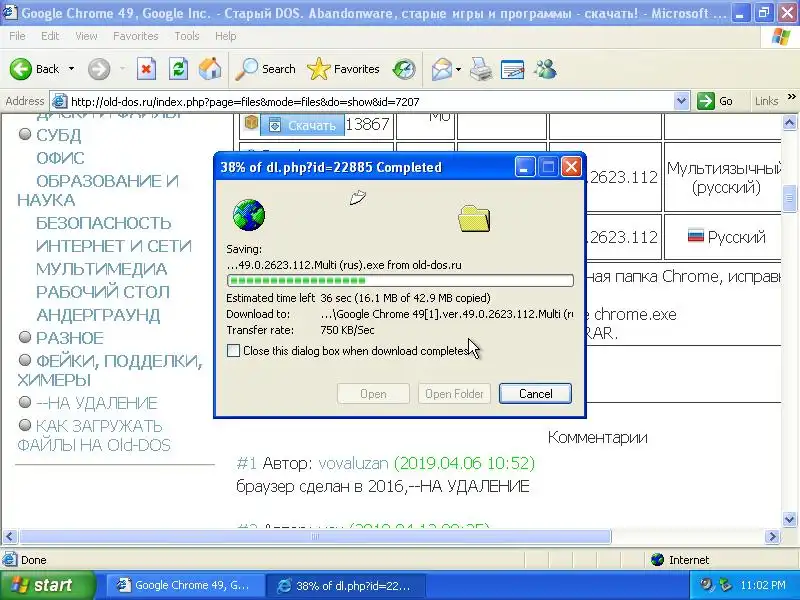Screen dimensions: 800x600
Task: Click the Forward arrow icon
Action: pos(99,69)
